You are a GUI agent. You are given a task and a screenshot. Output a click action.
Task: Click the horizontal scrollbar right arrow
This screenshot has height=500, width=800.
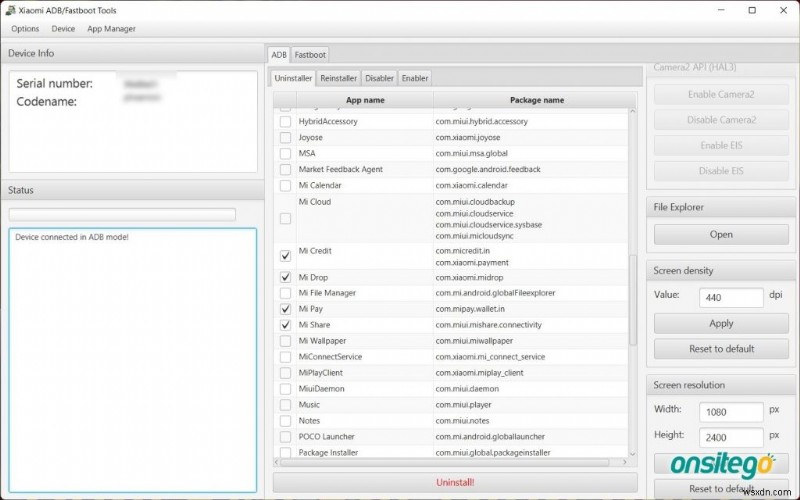[624, 462]
